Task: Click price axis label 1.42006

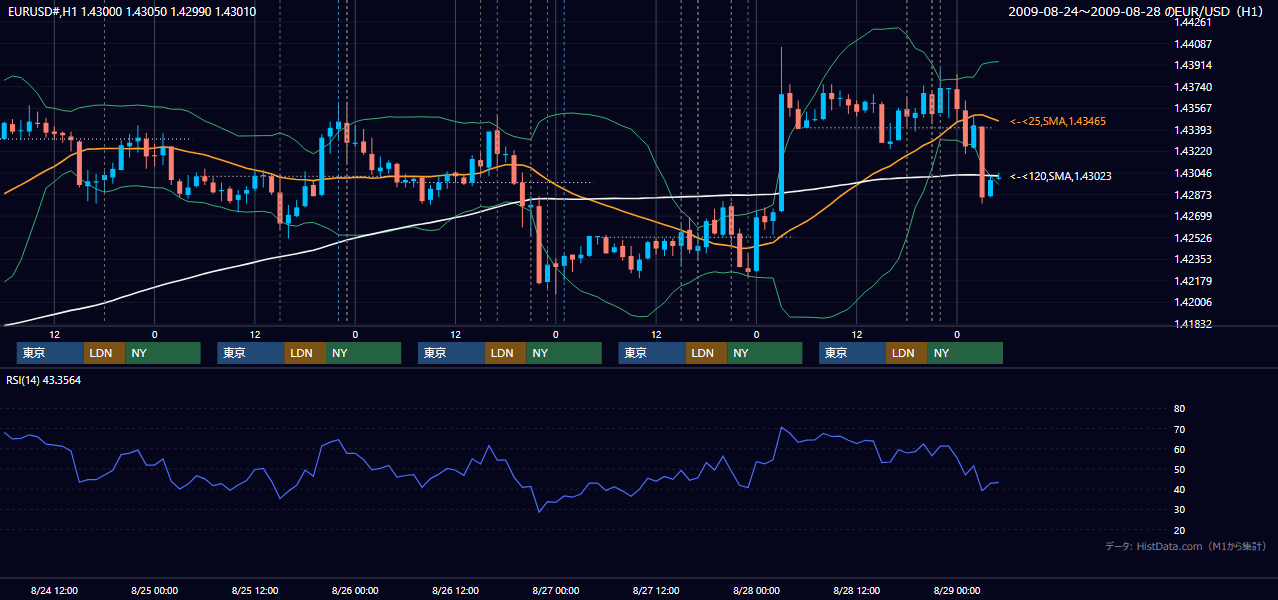Action: point(1193,302)
